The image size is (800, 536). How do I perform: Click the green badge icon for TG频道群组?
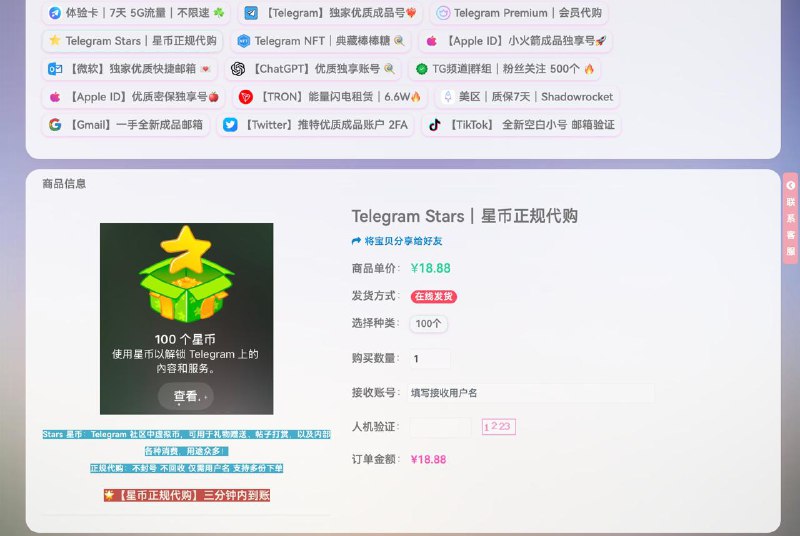(x=421, y=69)
